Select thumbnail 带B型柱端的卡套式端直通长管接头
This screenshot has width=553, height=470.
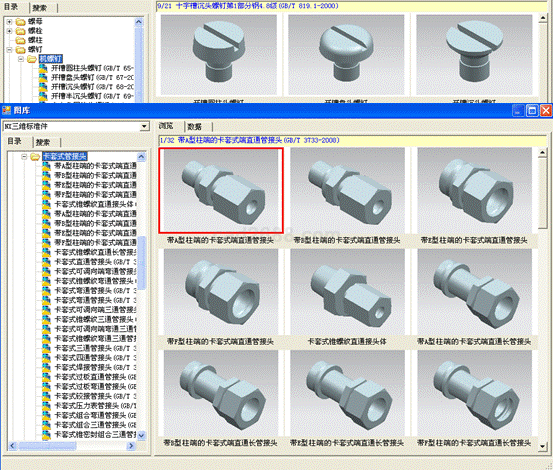[x=221, y=393]
